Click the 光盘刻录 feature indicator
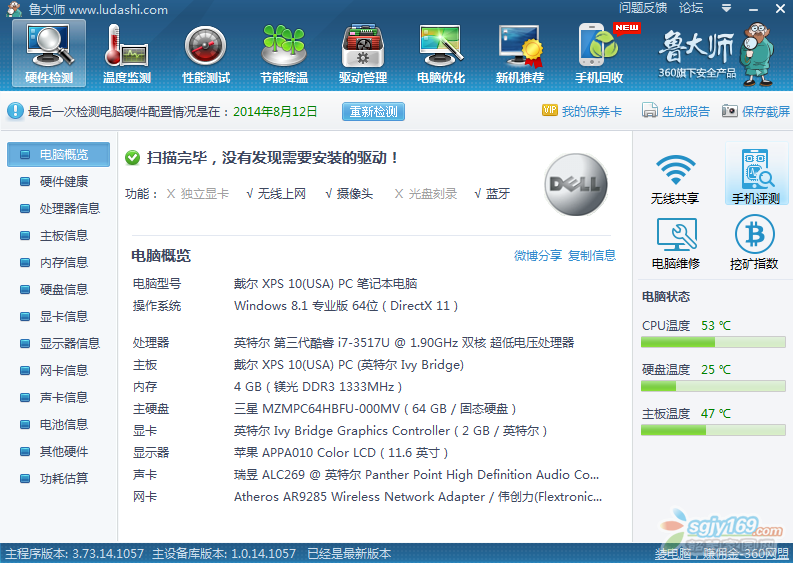The height and width of the screenshot is (563, 793). [426, 194]
